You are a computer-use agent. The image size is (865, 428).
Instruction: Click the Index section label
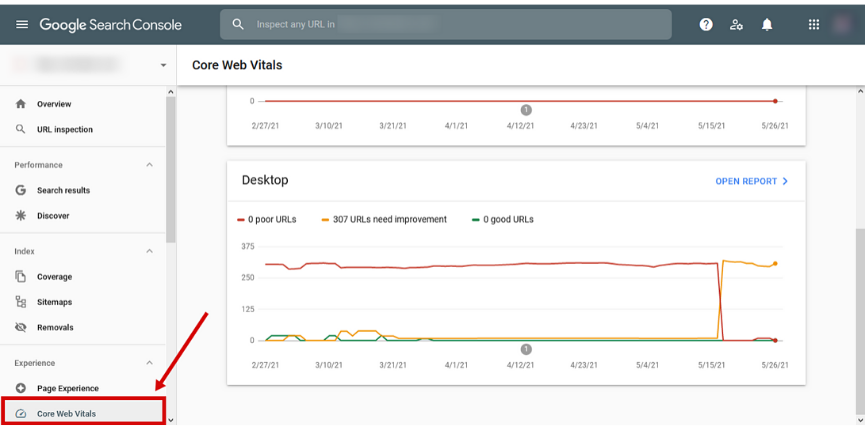[x=24, y=251]
